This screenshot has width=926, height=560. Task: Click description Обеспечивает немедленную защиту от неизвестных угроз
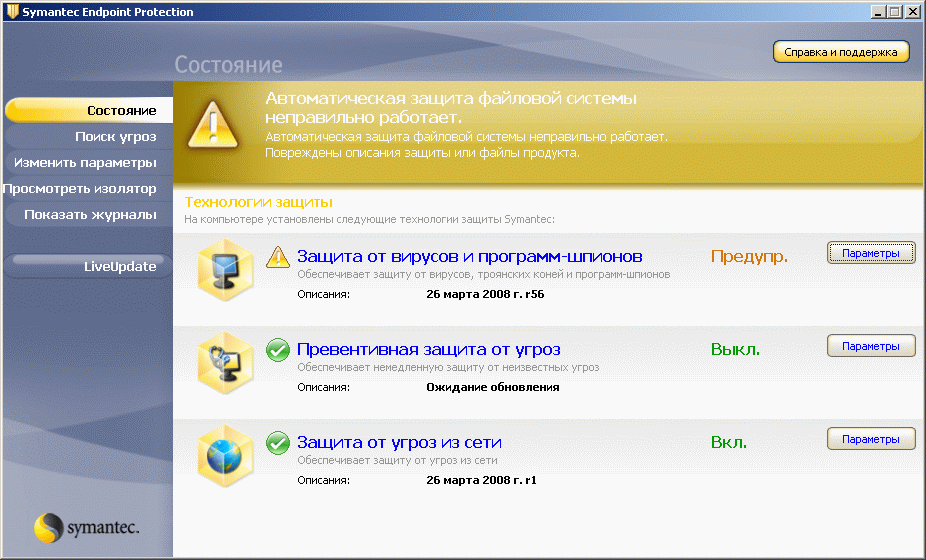coord(448,367)
